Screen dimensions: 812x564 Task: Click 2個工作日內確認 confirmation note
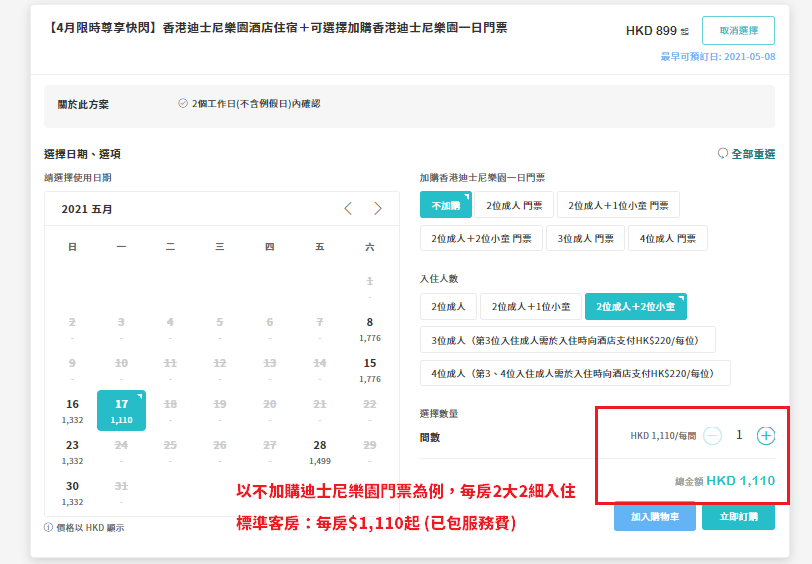coord(256,104)
